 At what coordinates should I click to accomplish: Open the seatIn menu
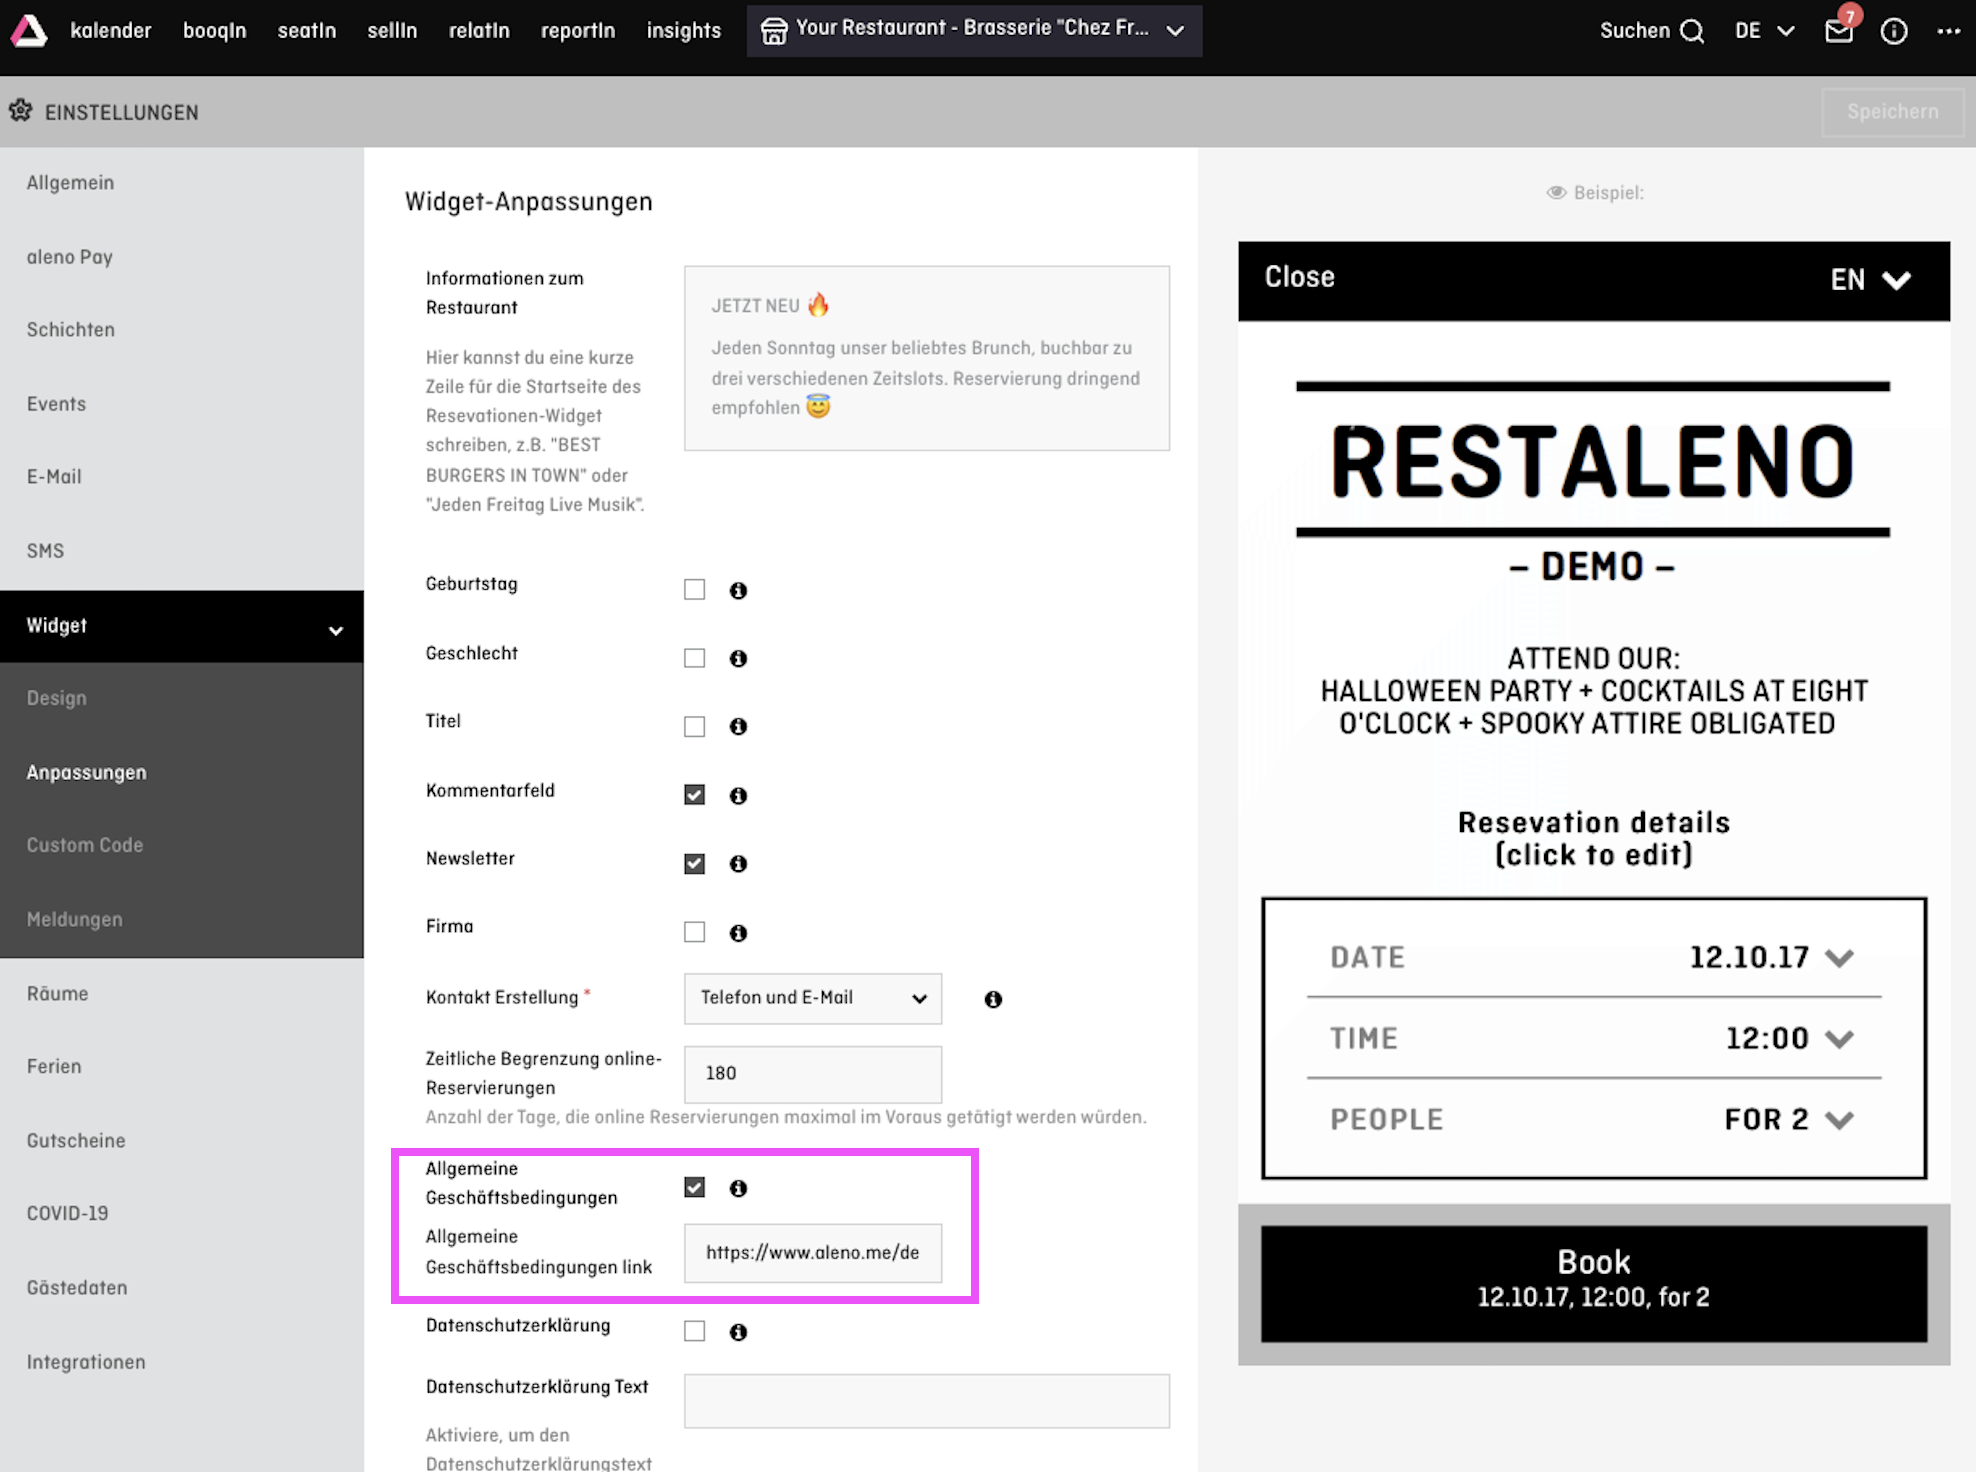(307, 30)
